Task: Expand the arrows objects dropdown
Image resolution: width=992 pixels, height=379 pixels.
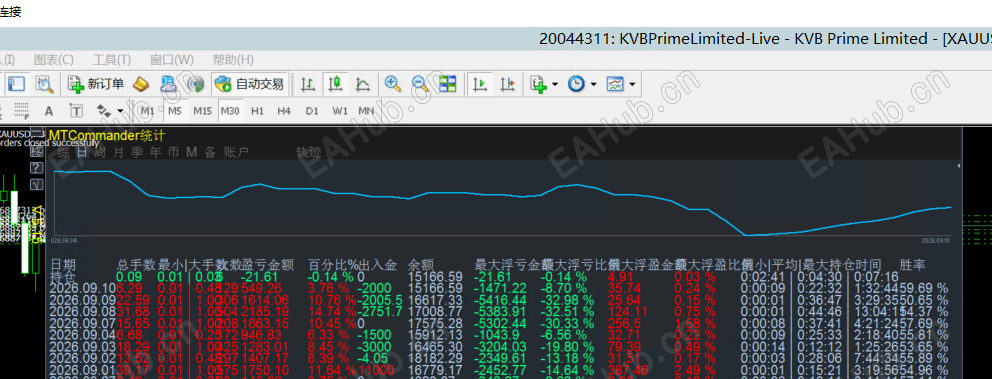Action: (x=120, y=111)
